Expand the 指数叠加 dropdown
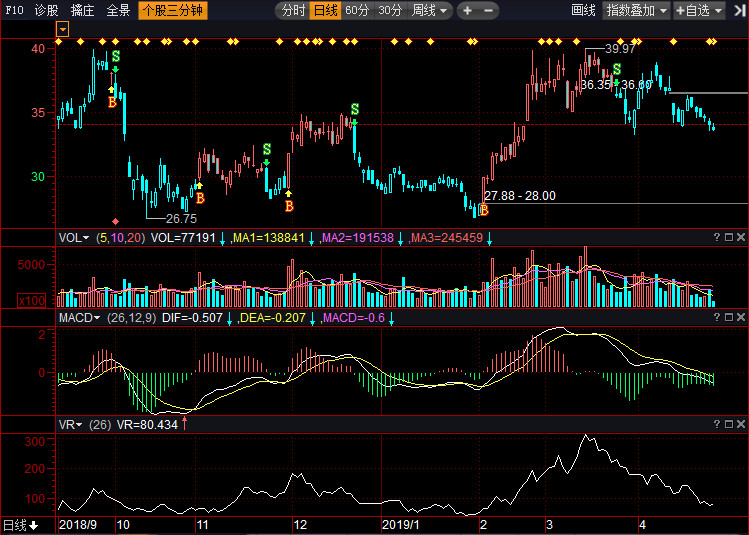749x535 pixels. point(636,10)
